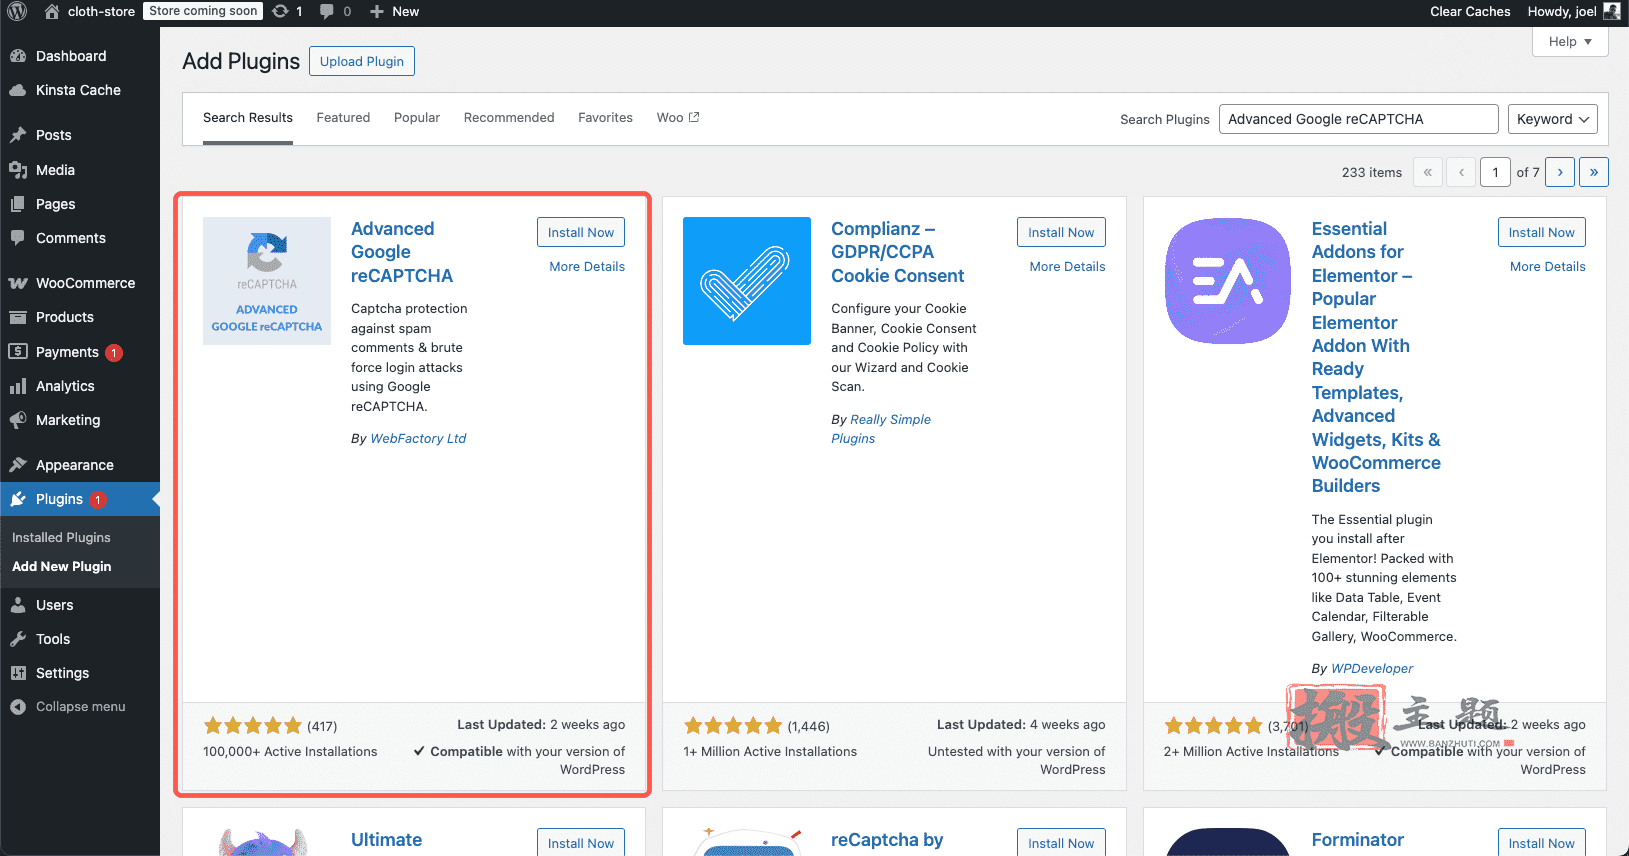Switch to the Popular plugins tab
The height and width of the screenshot is (856, 1629).
point(417,118)
